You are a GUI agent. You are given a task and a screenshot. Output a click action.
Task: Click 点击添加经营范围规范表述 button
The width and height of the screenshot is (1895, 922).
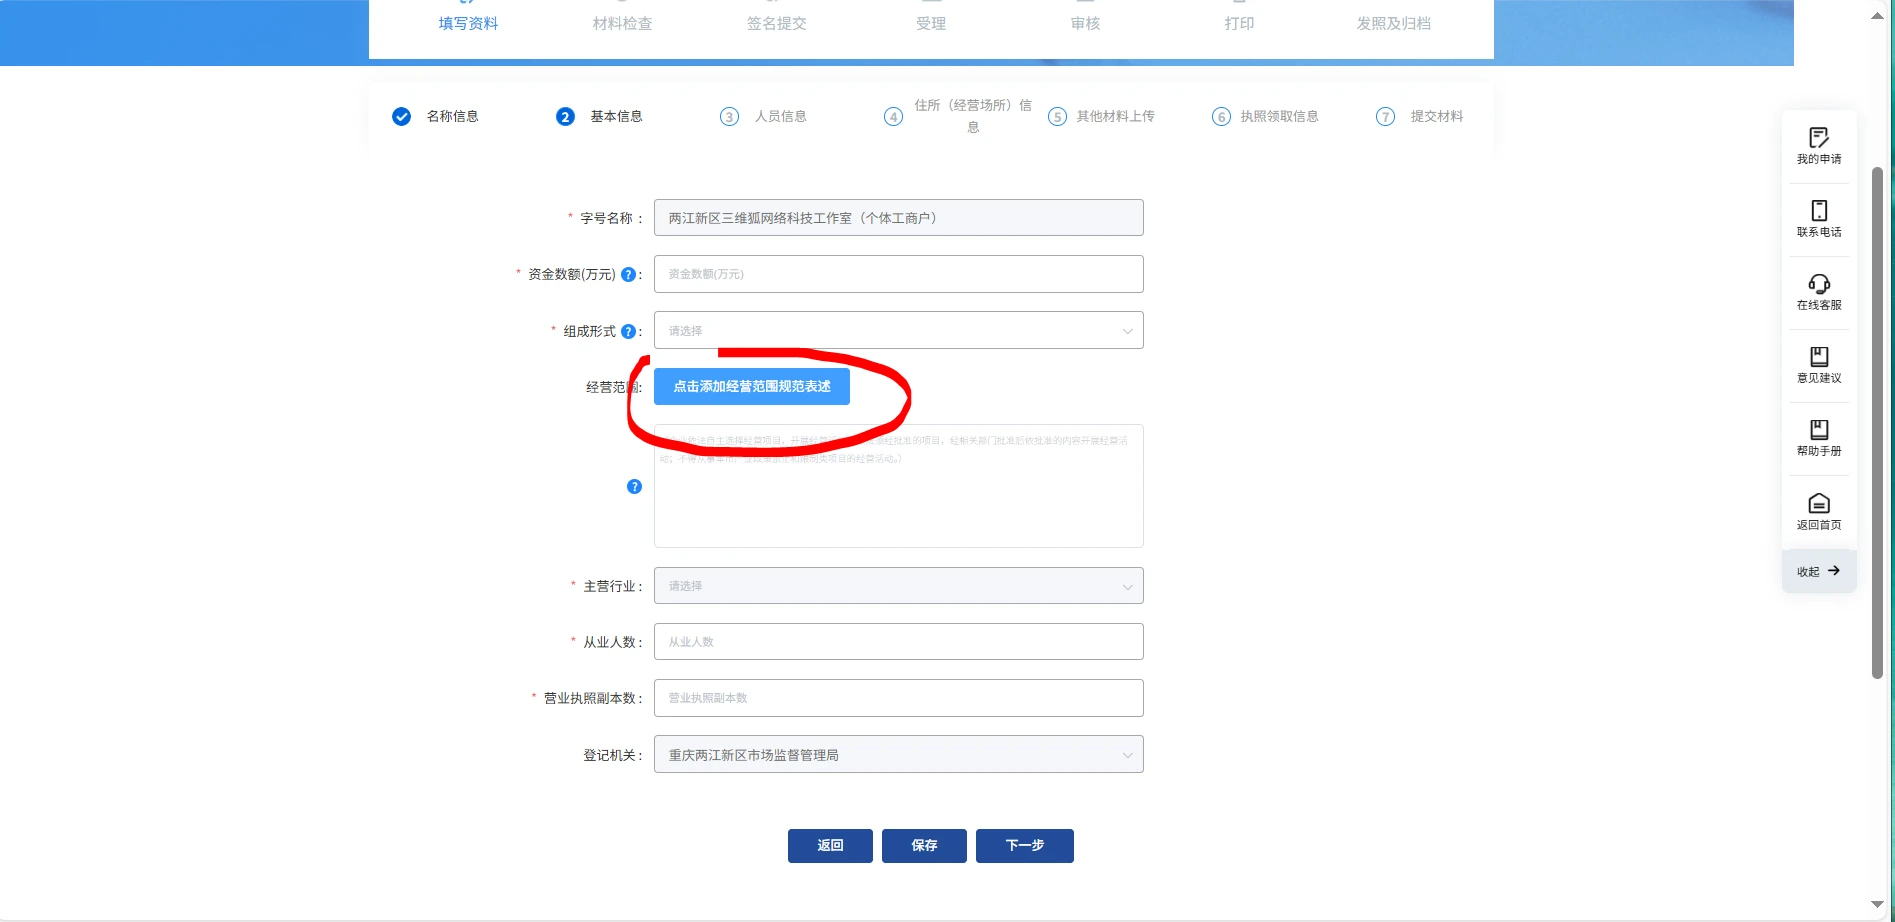pos(751,387)
